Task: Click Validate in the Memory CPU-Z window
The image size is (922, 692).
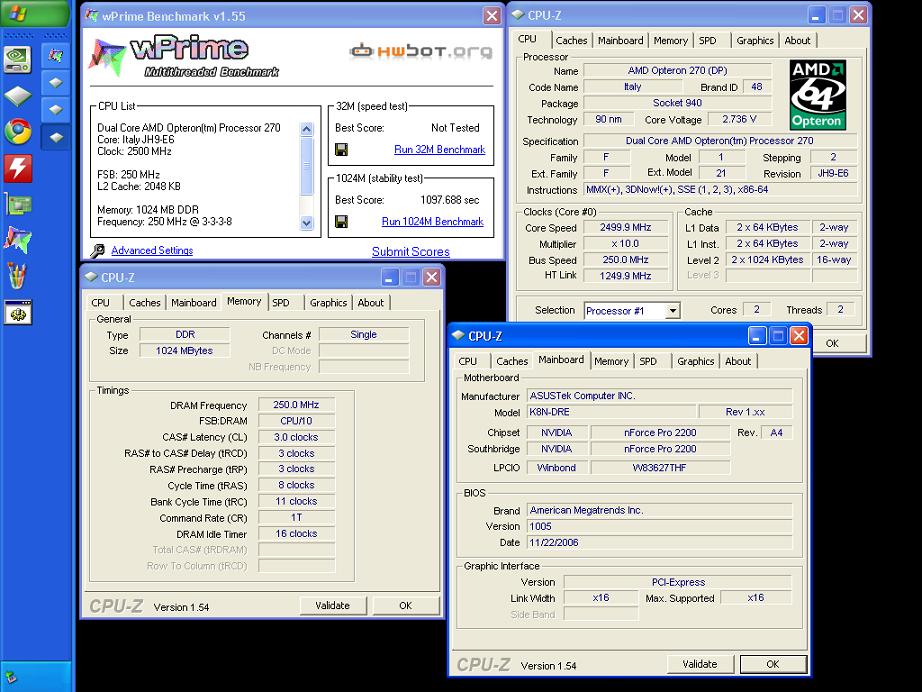Action: 333,606
